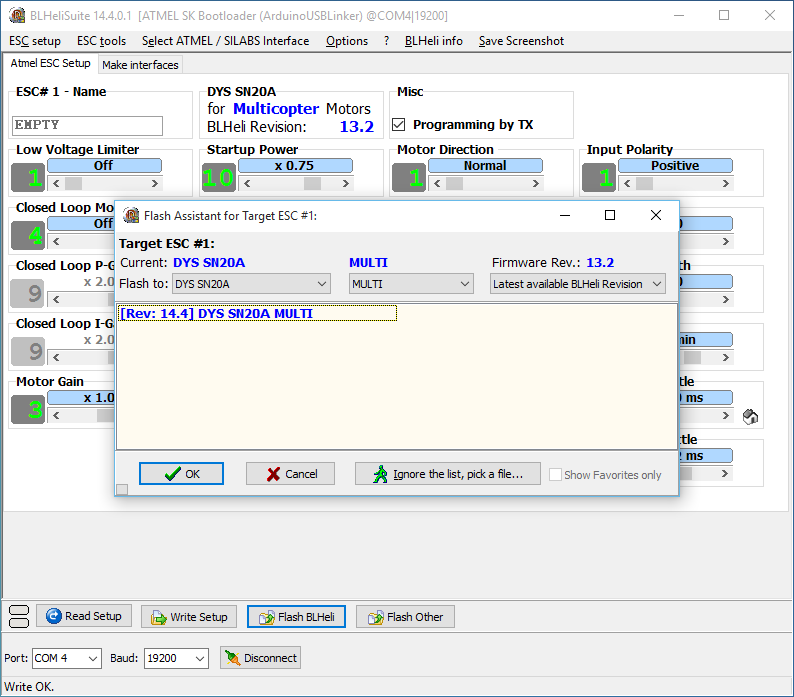Click the small square at the dialog's bottom-left corner
The height and width of the screenshot is (697, 794).
coord(122,489)
